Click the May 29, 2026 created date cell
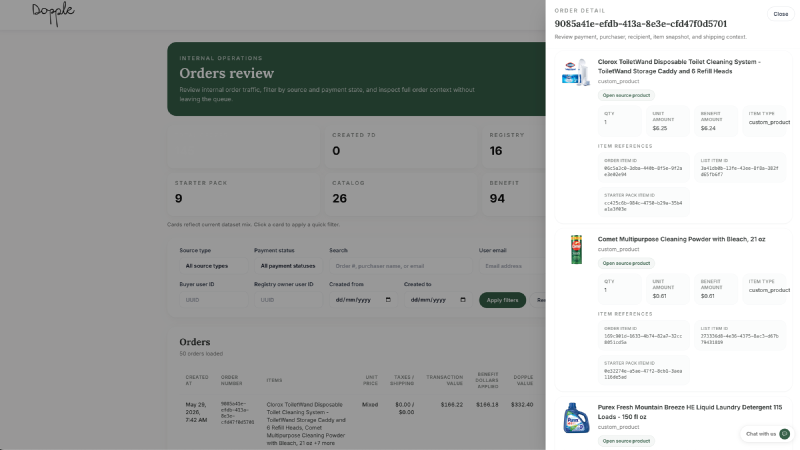The image size is (800, 450). 196,412
